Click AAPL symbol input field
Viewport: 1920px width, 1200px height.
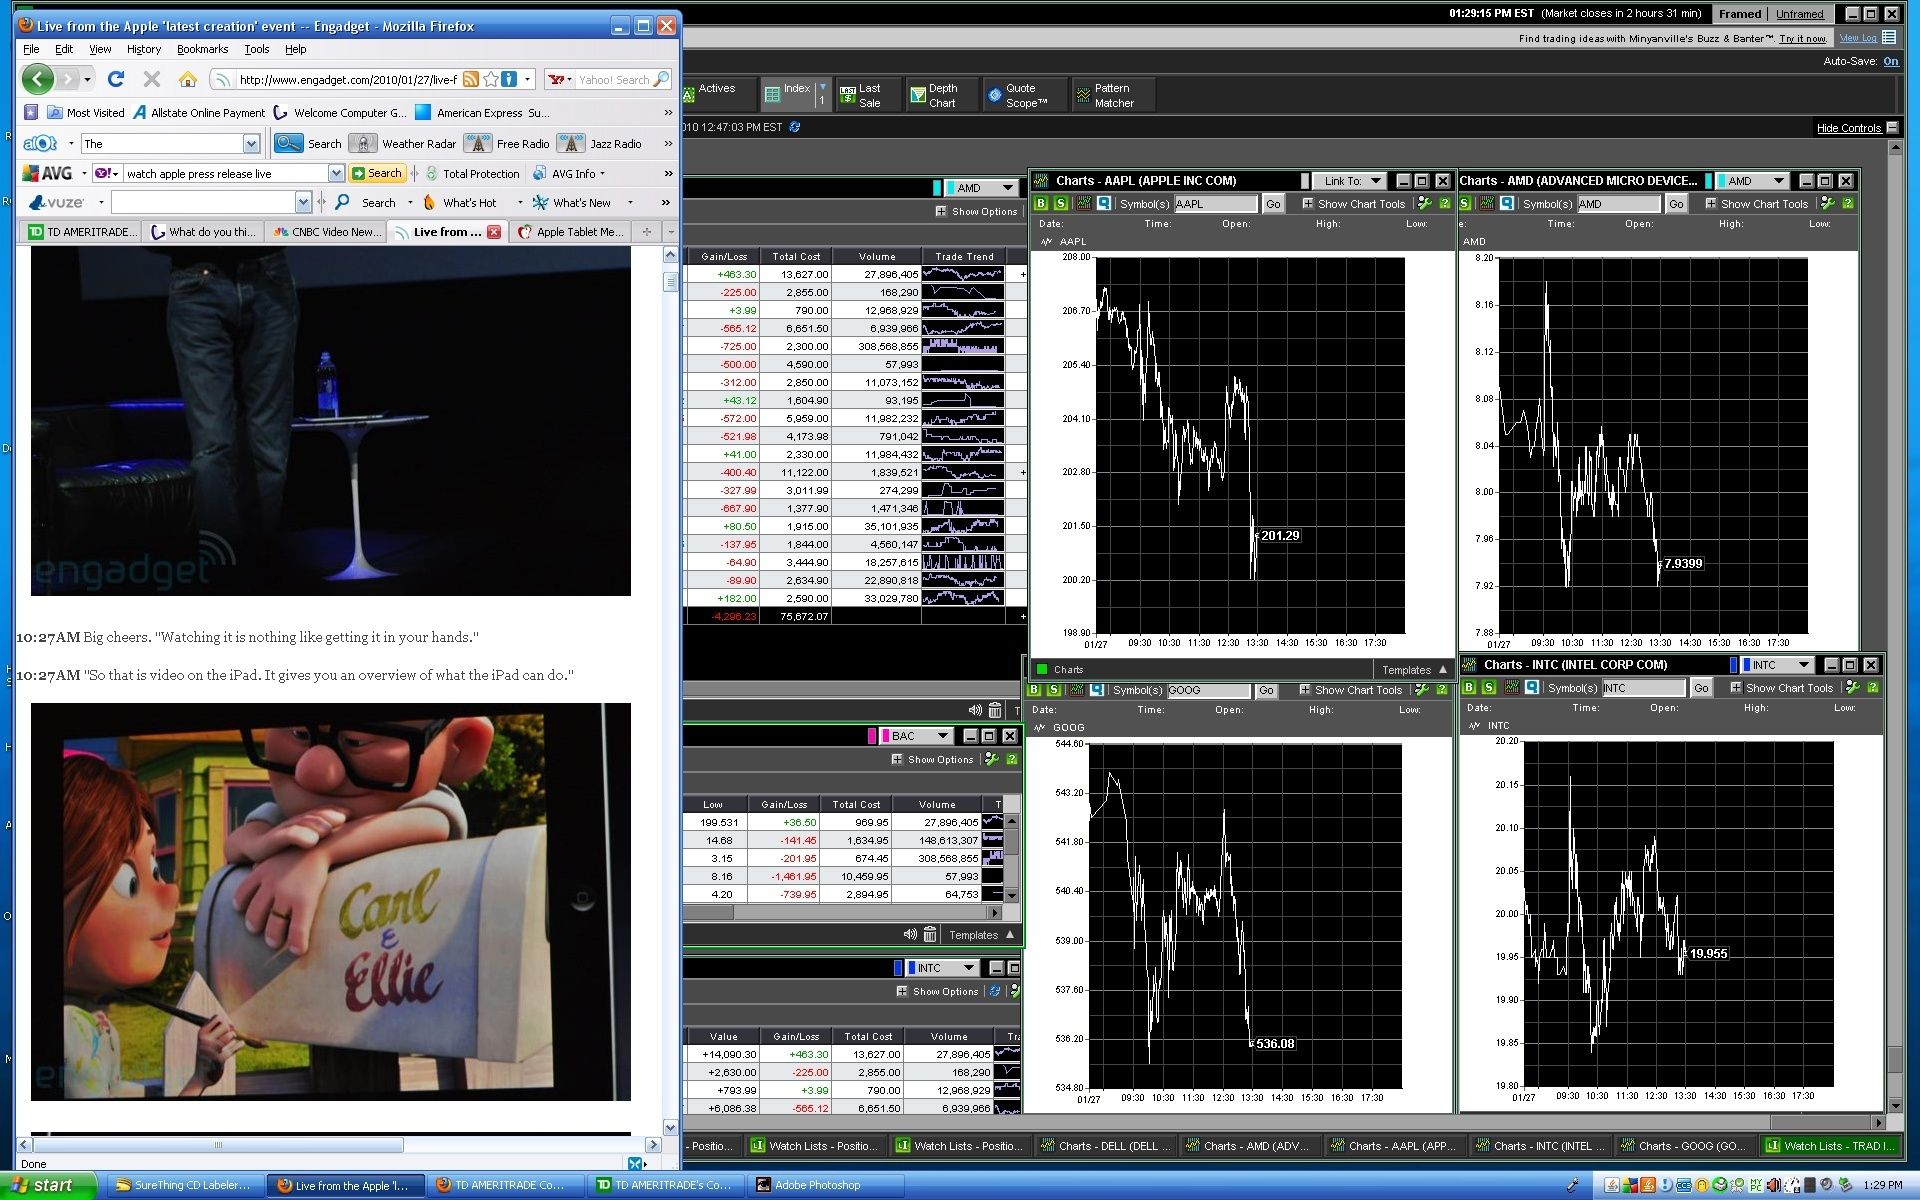click(x=1215, y=204)
